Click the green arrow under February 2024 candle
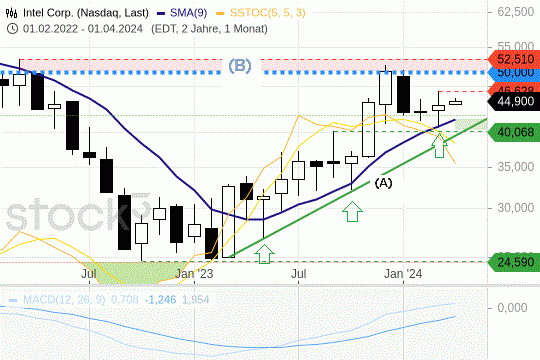This screenshot has height=360, width=540. (439, 145)
